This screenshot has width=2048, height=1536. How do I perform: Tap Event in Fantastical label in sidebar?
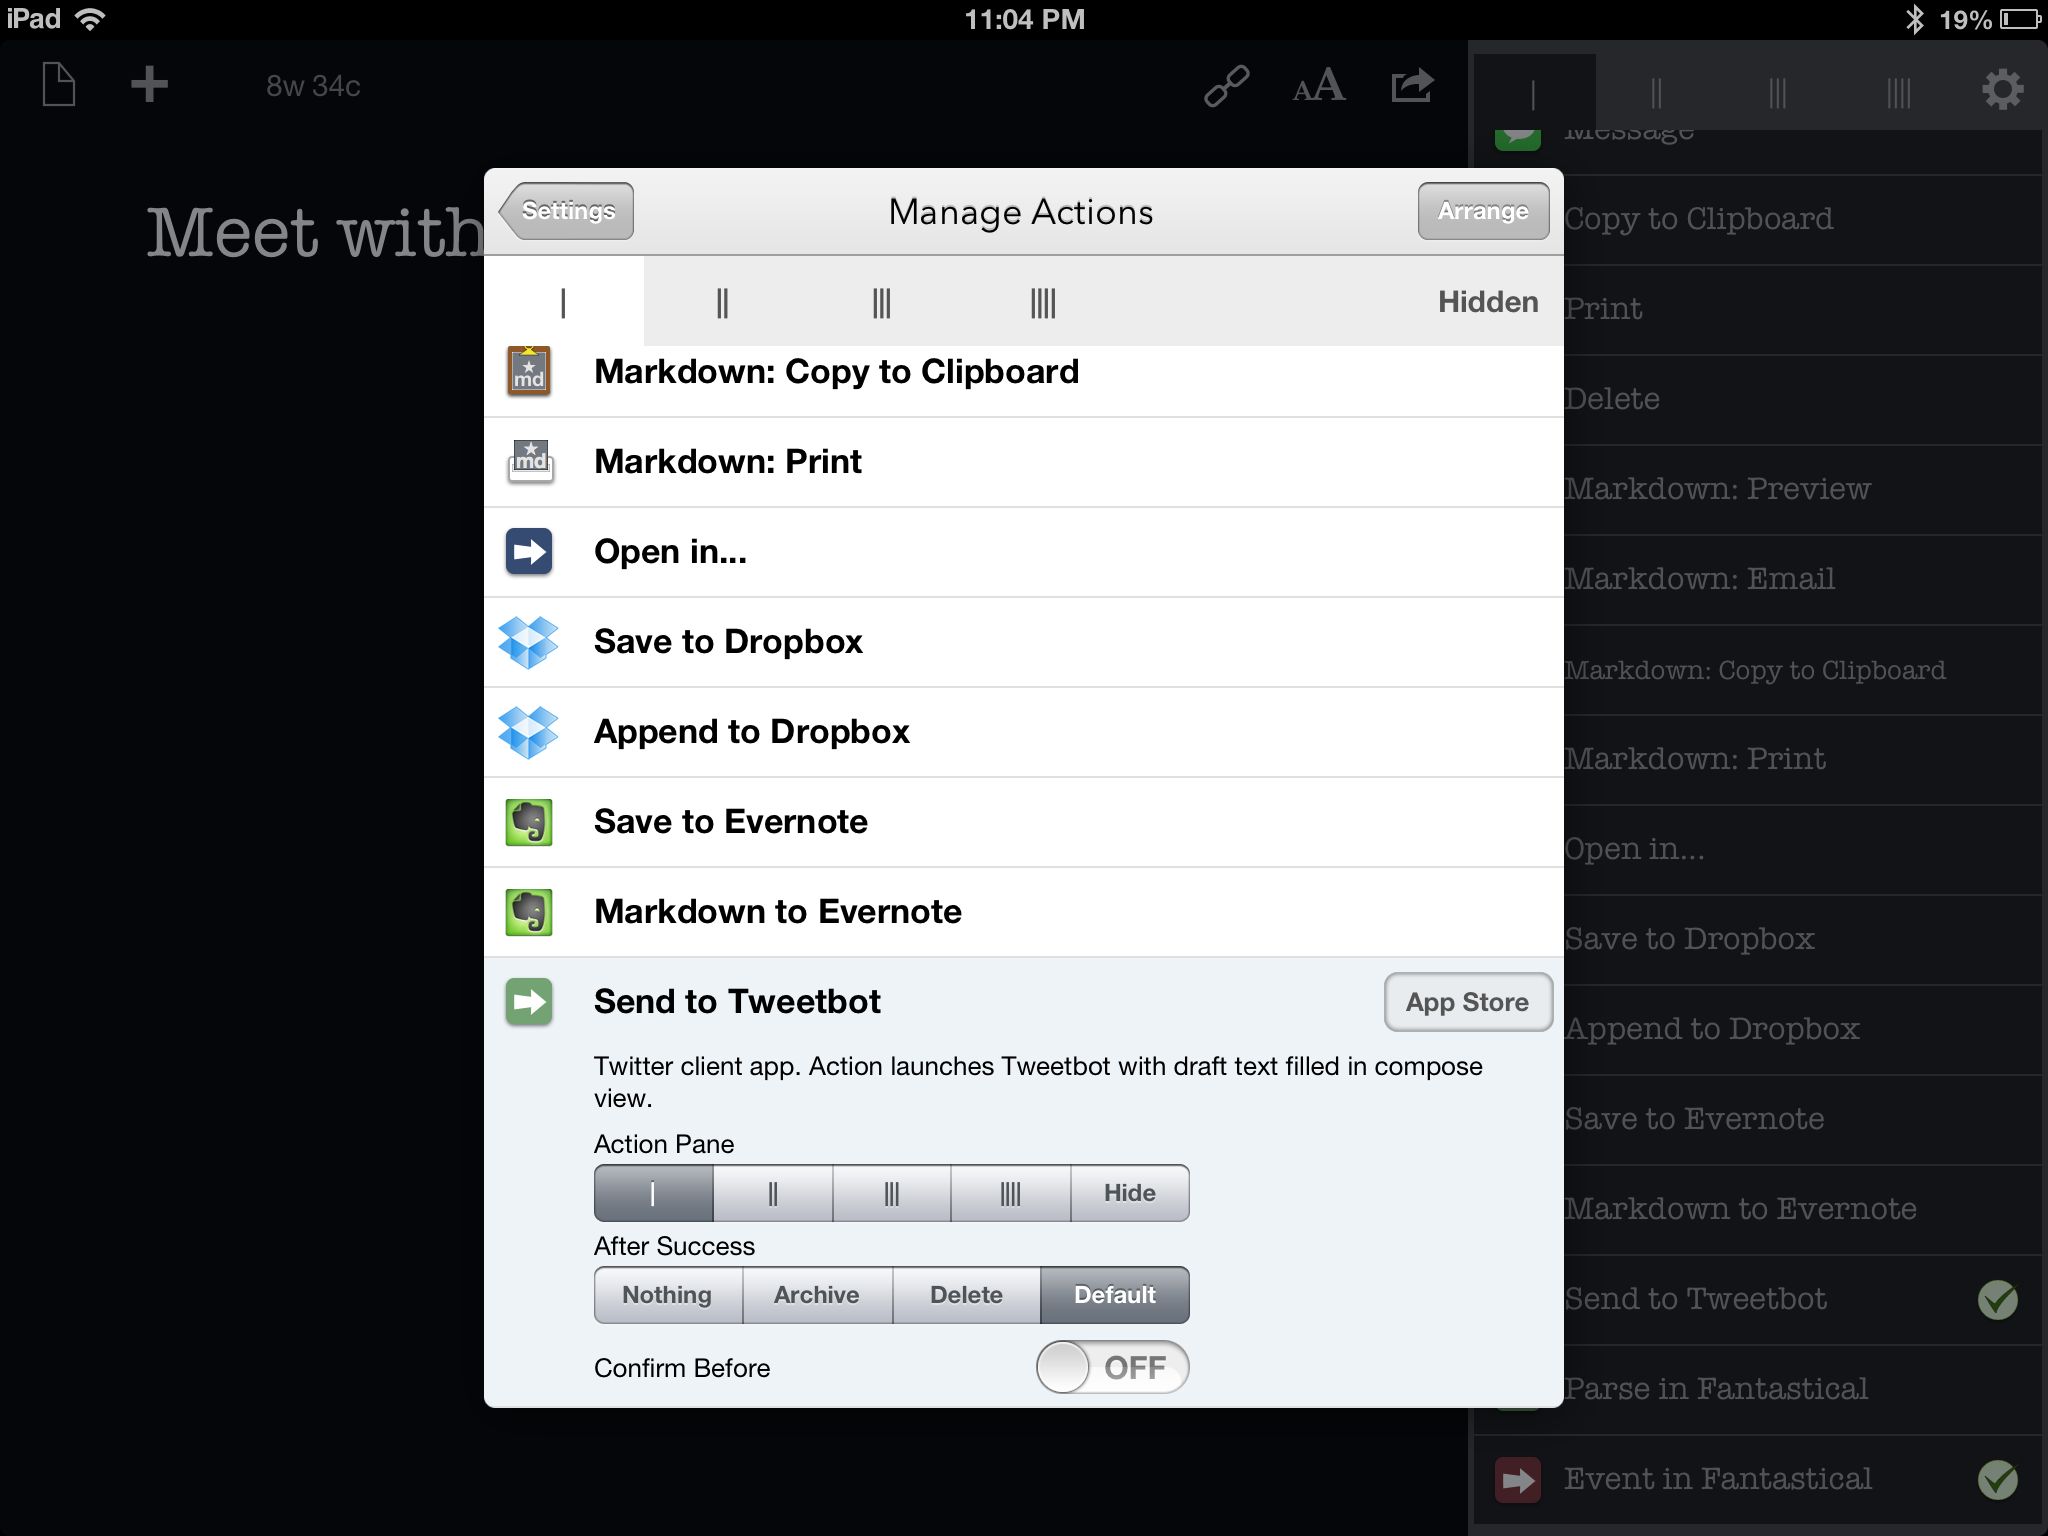pyautogui.click(x=1718, y=1479)
